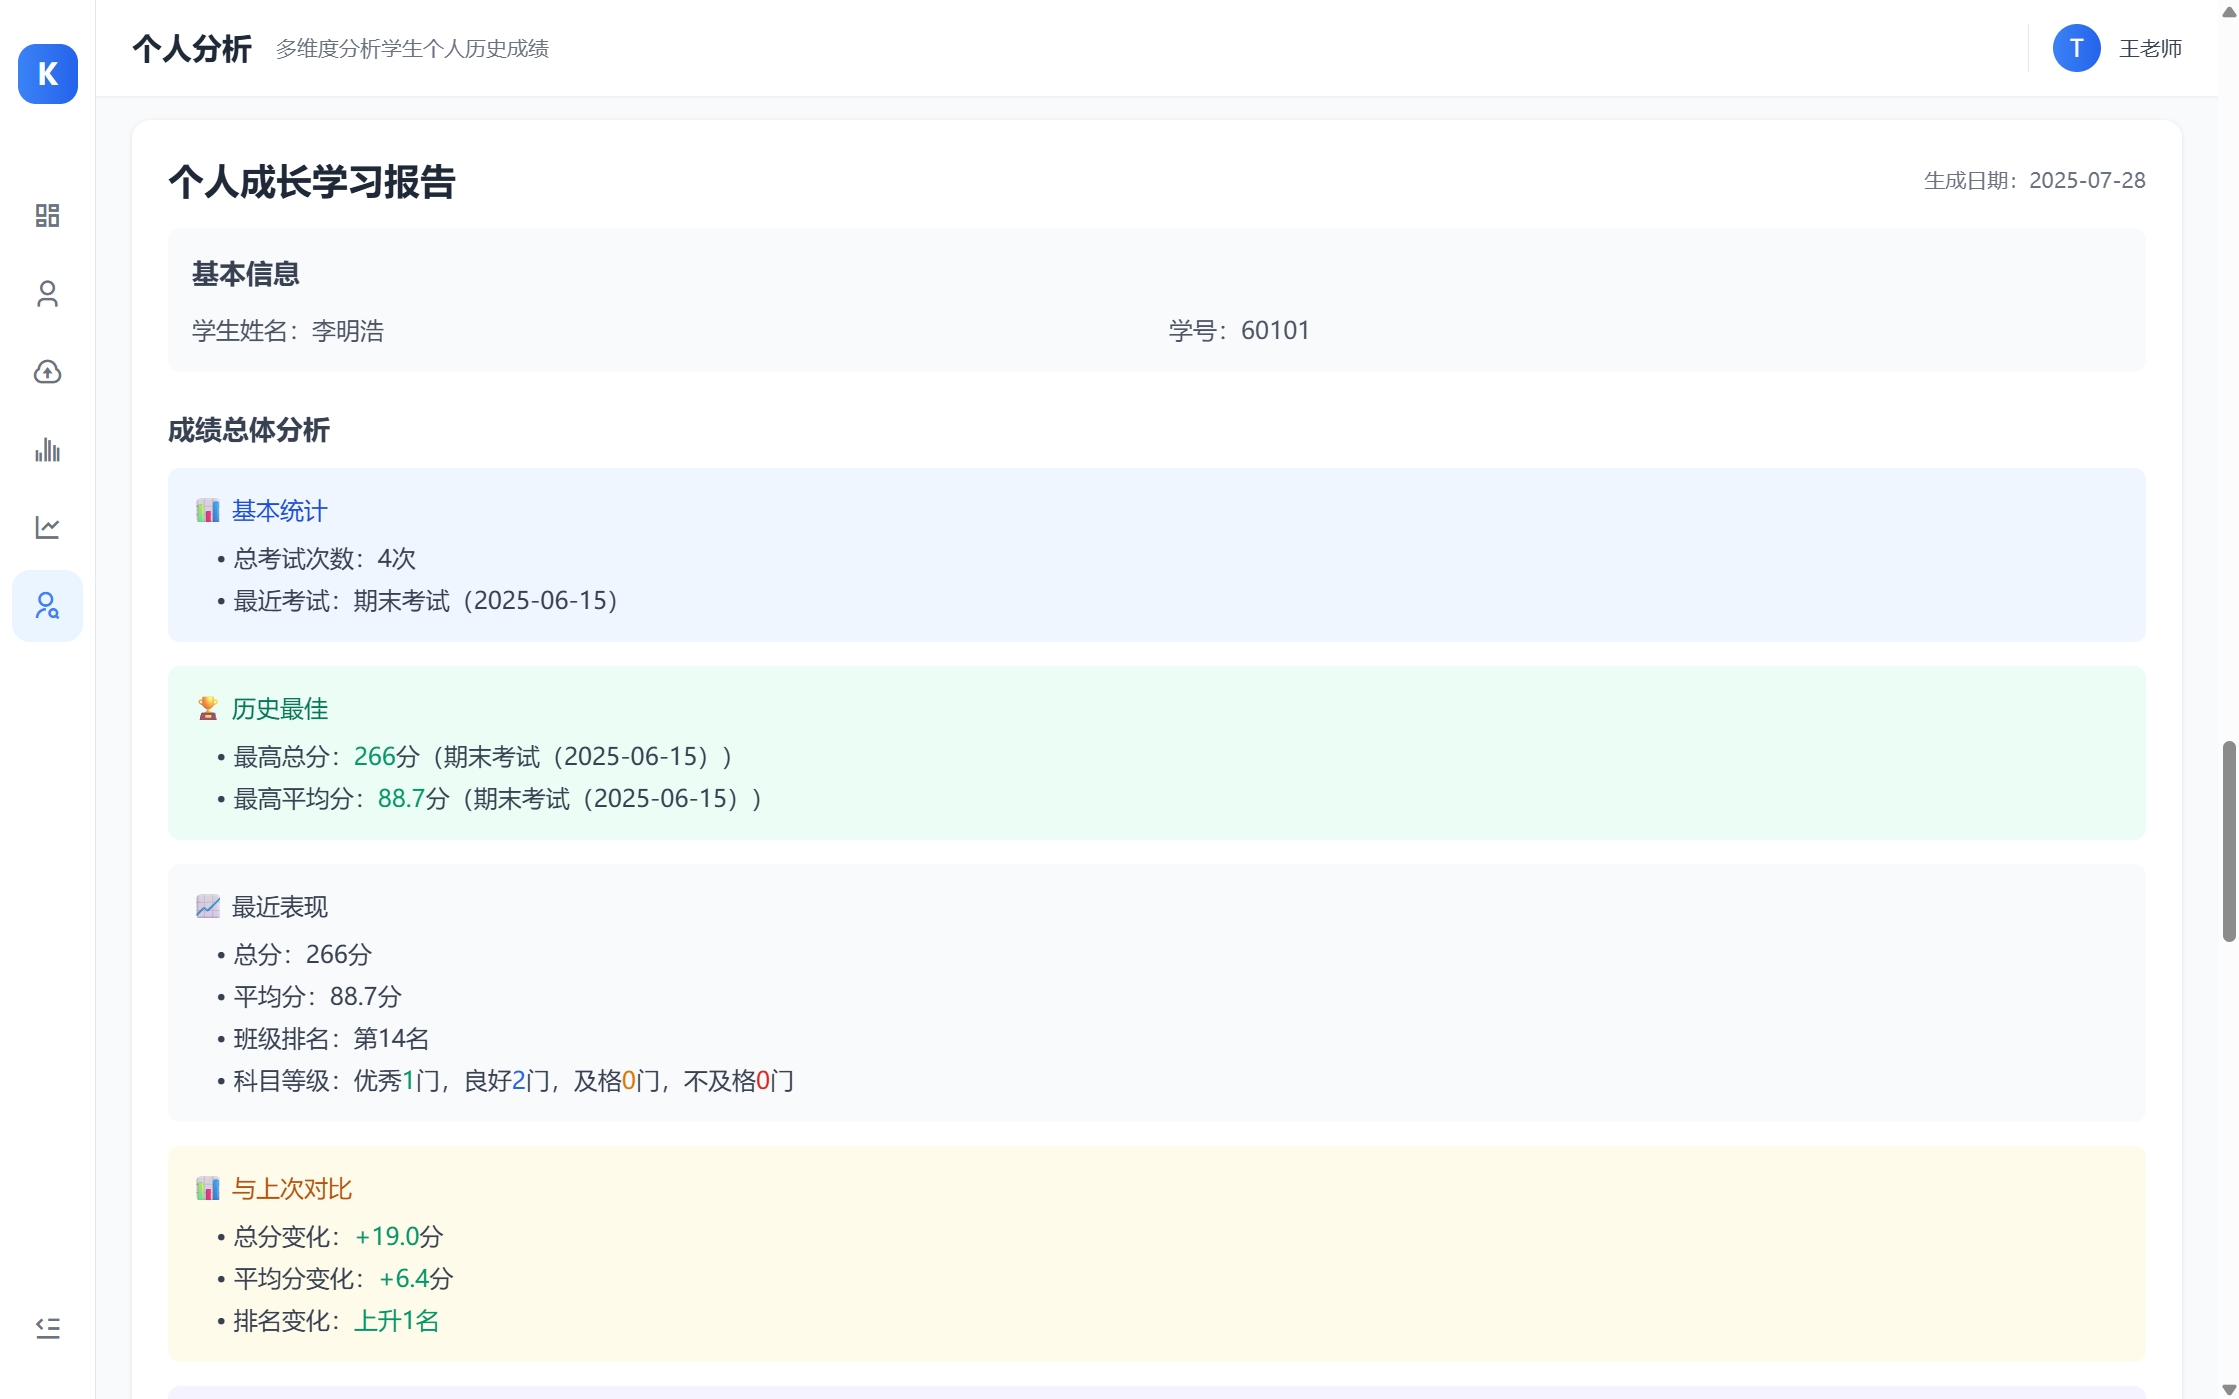Viewport: 2239px width, 1399px height.
Task: Click the chart icon beside 基本统计
Action: click(208, 510)
